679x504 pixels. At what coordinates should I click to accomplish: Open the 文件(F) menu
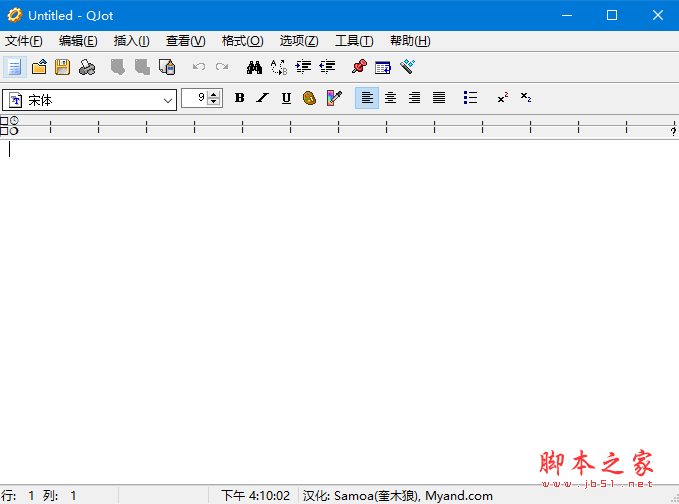(24, 41)
